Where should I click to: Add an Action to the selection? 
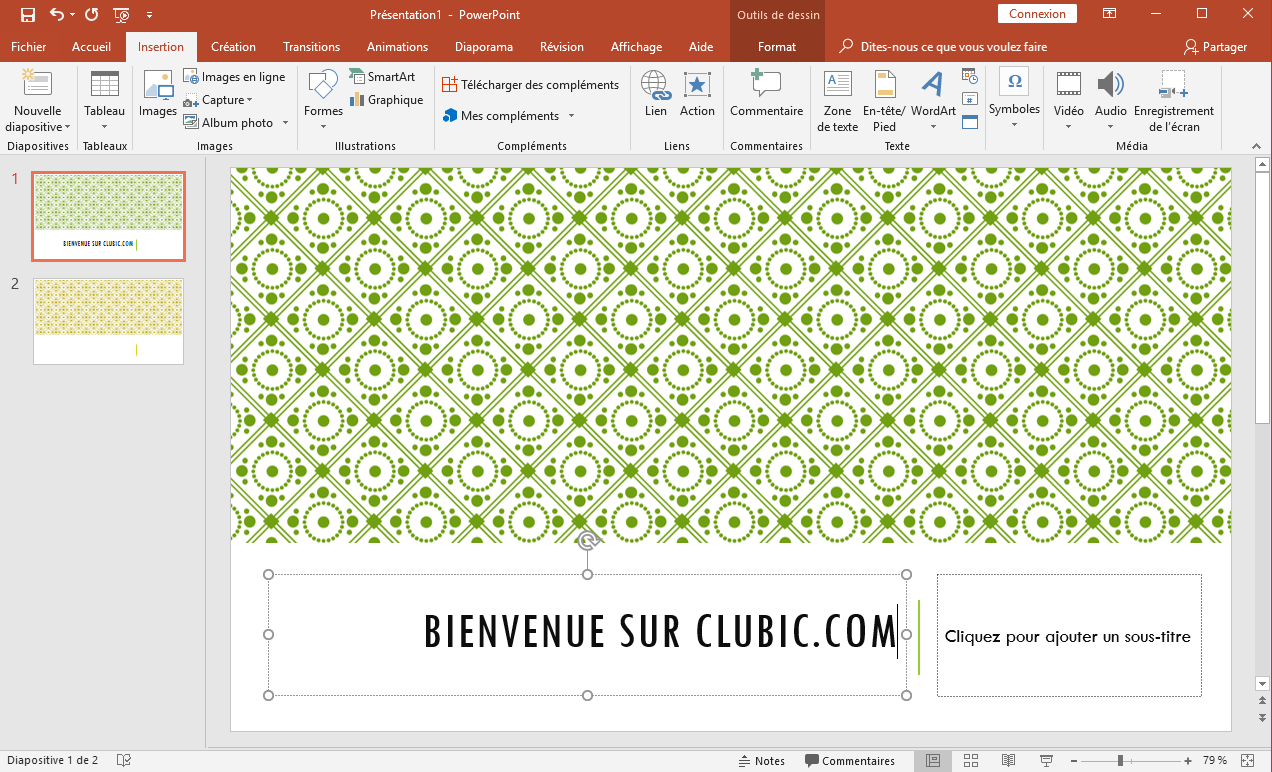click(697, 94)
